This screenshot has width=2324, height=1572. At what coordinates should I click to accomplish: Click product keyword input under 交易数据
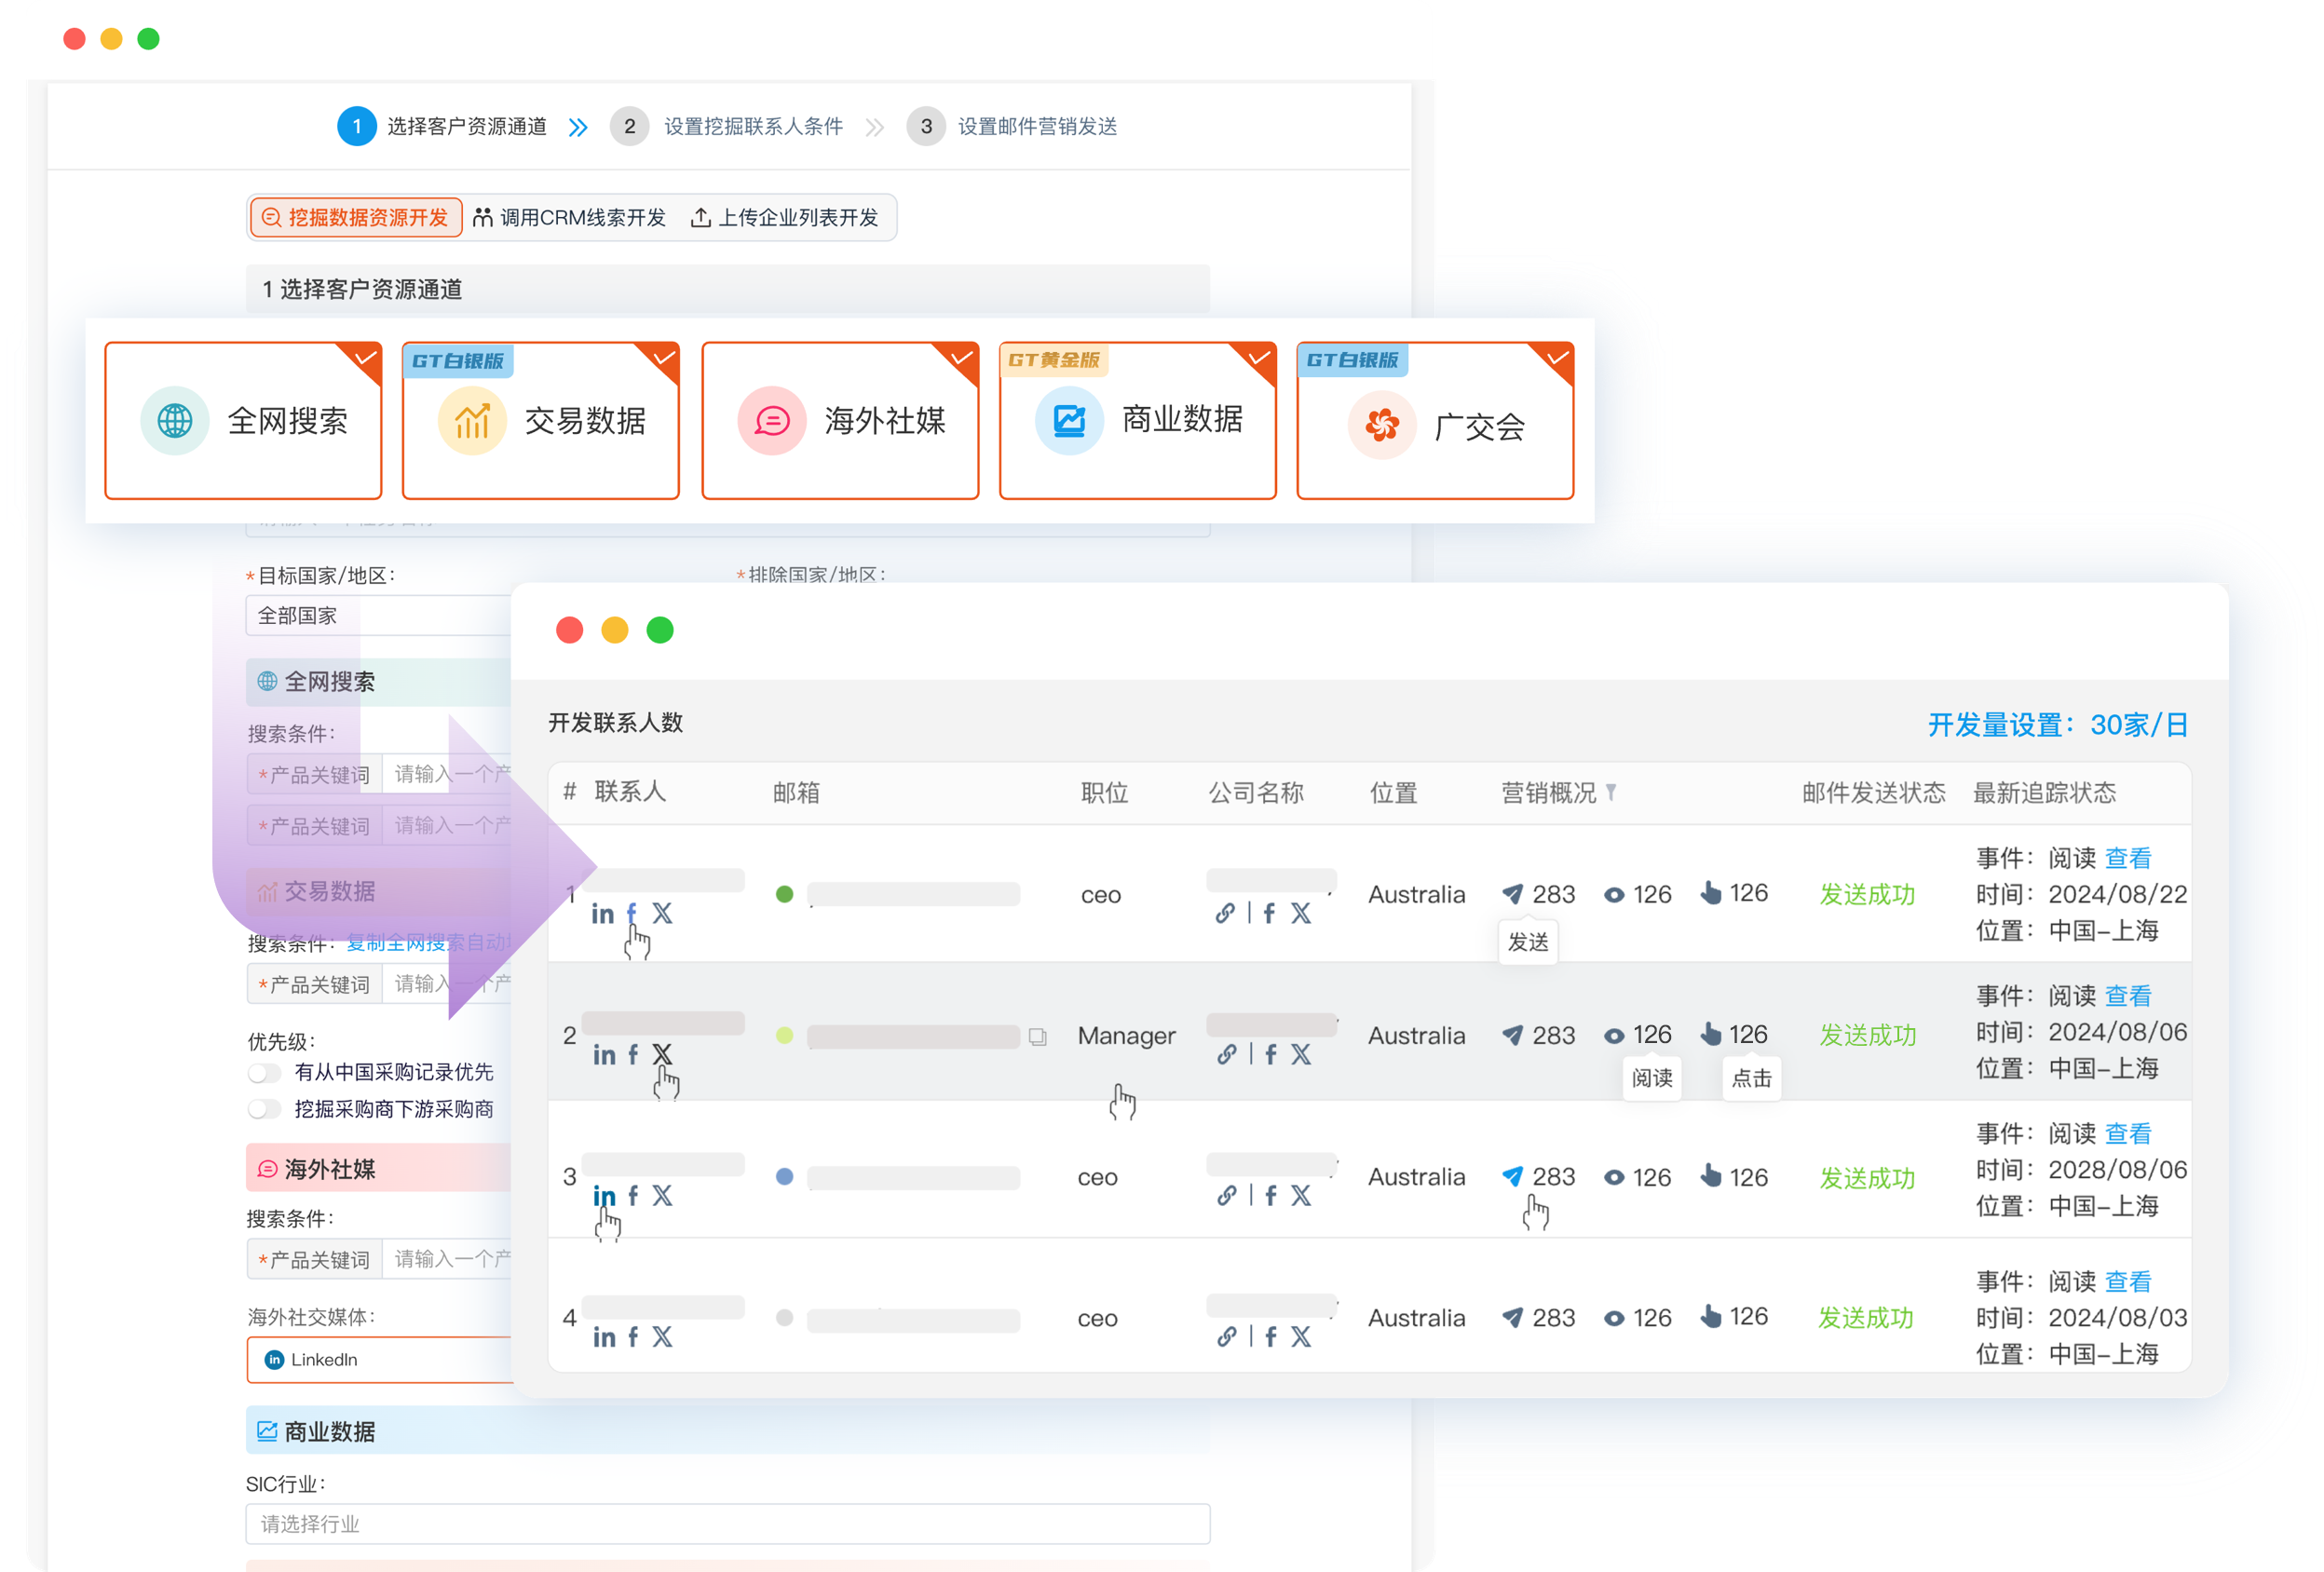(x=446, y=985)
